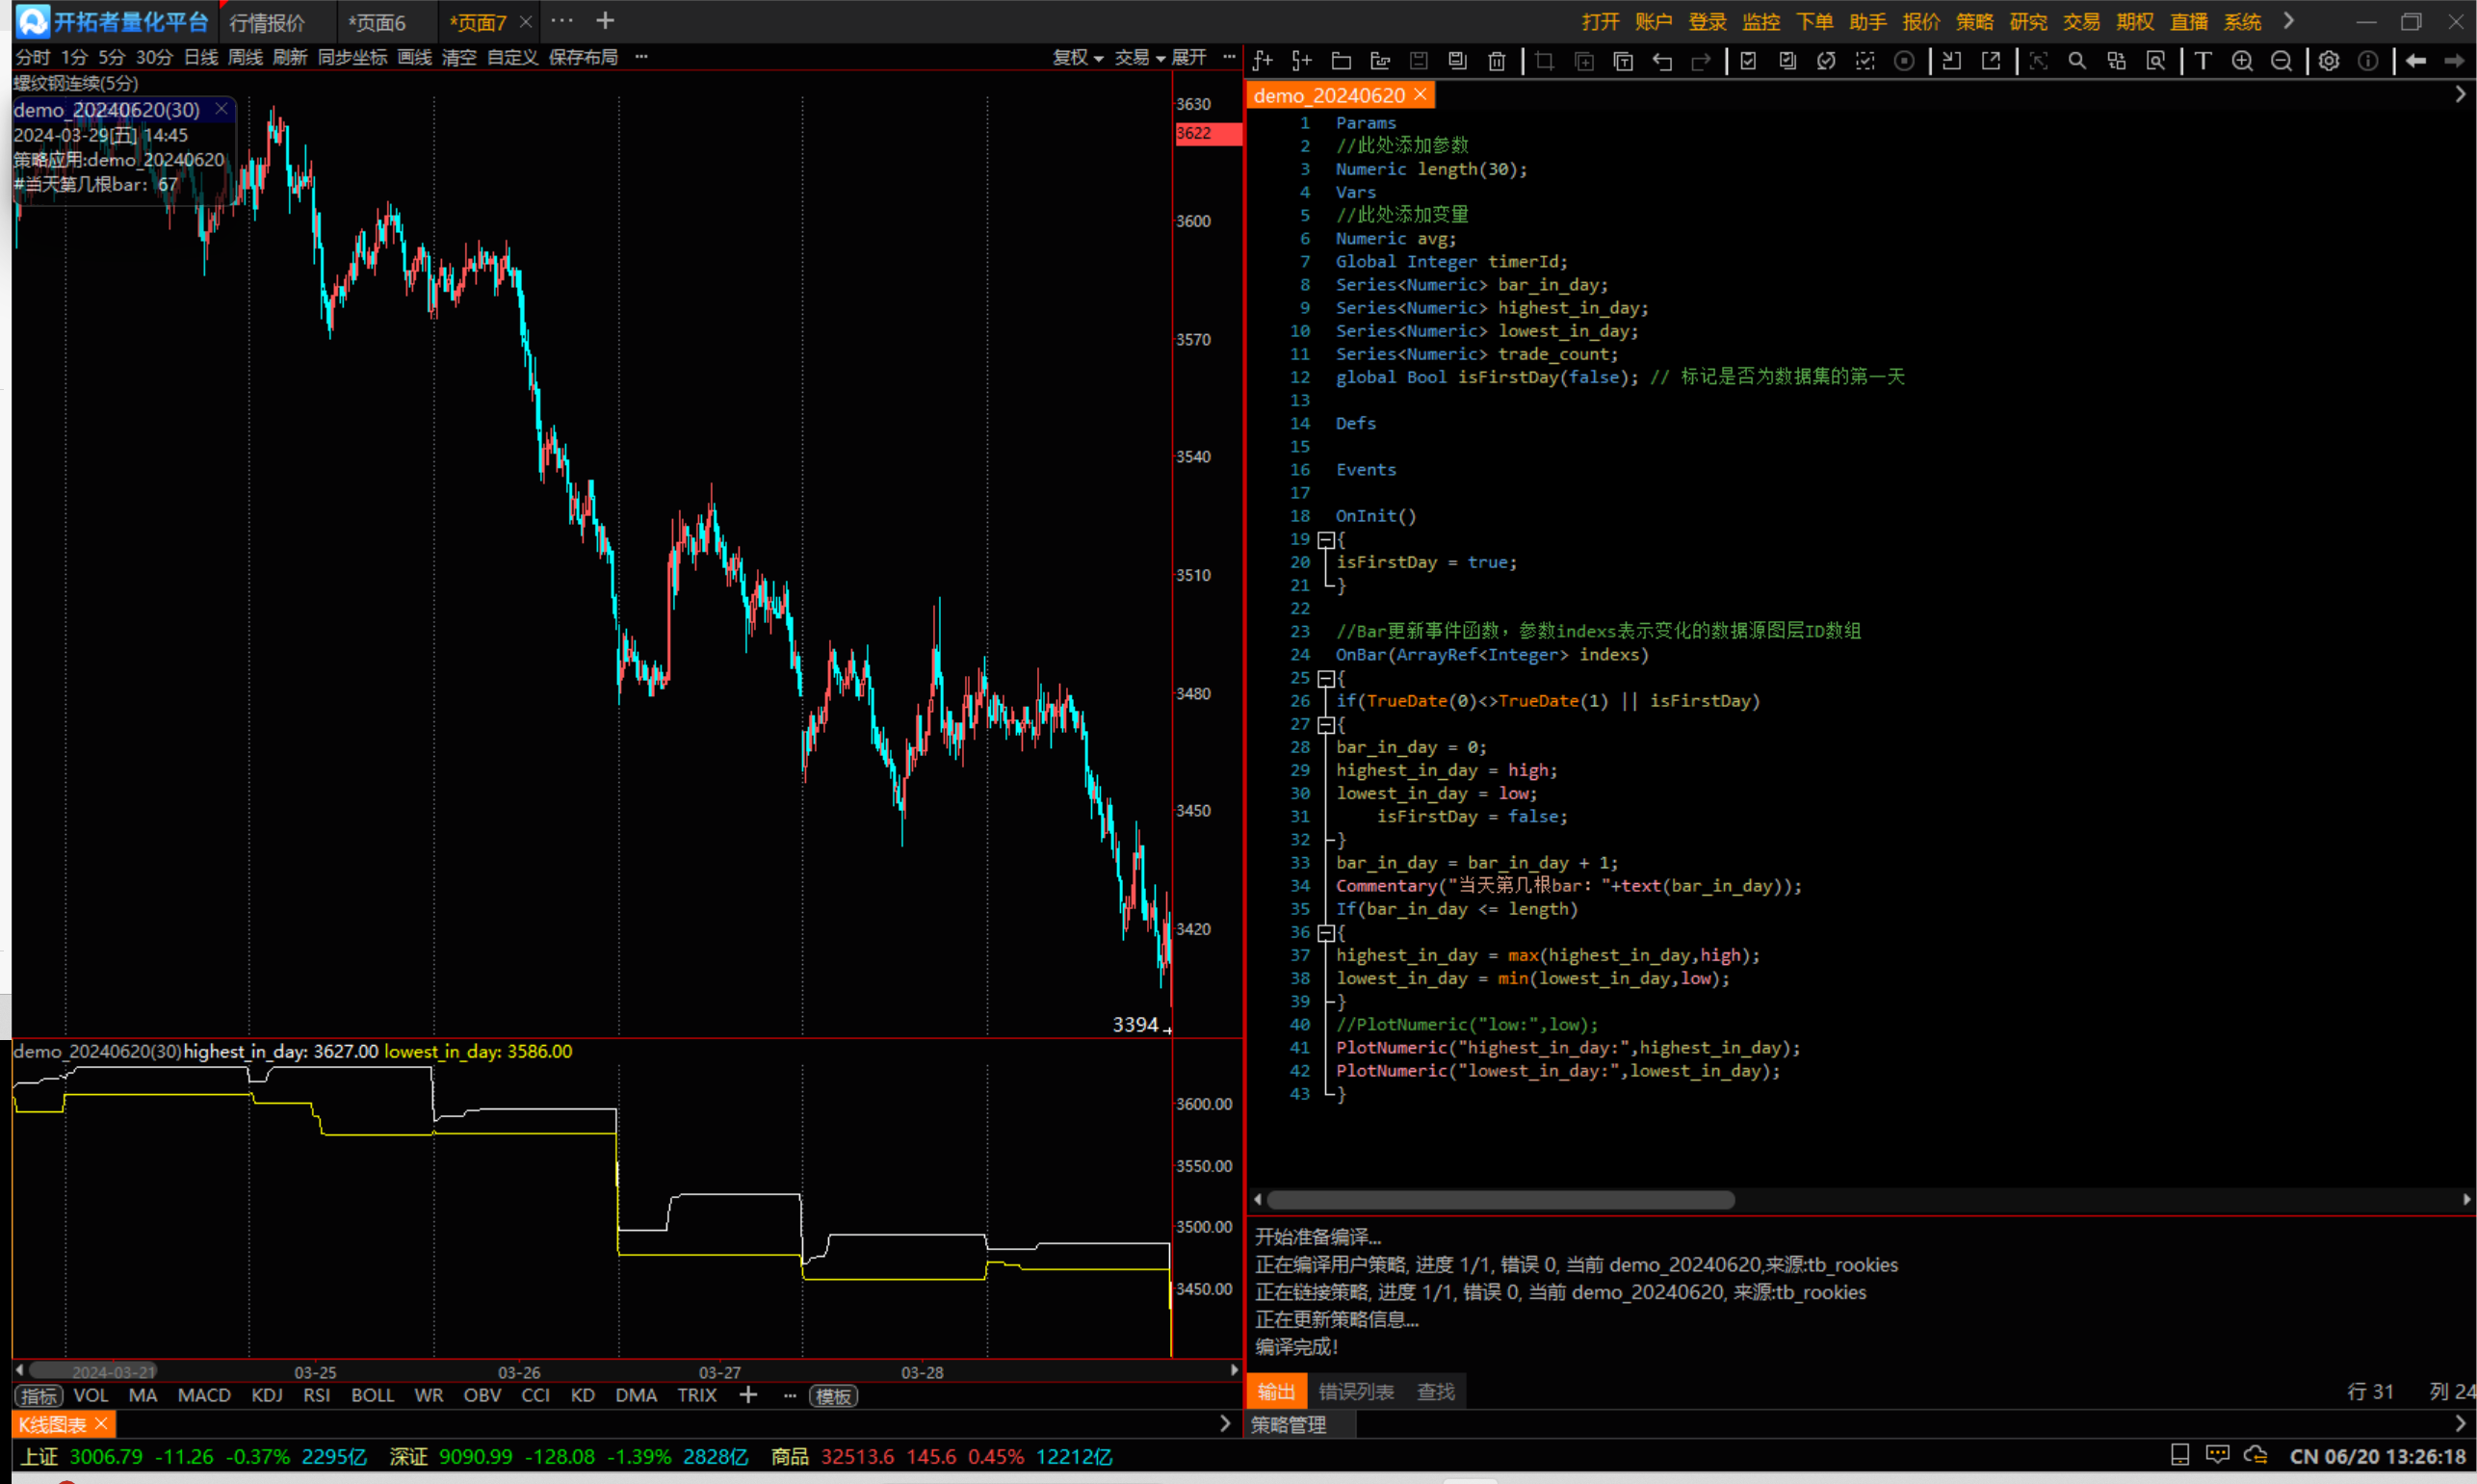
Task: Click the compile-all double checkmark icon
Action: [1787, 61]
